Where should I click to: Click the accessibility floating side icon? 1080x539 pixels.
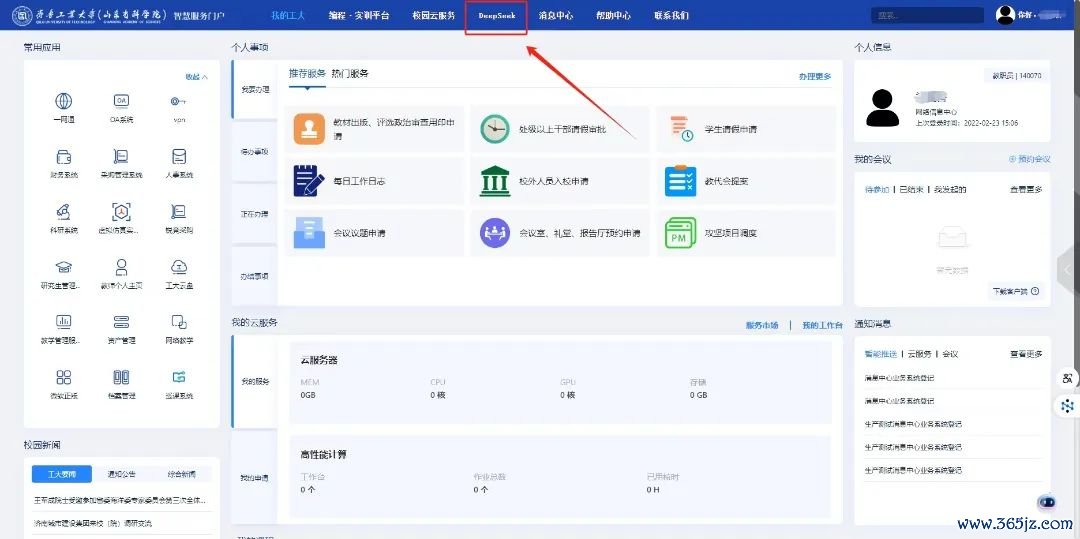pyautogui.click(x=1068, y=378)
